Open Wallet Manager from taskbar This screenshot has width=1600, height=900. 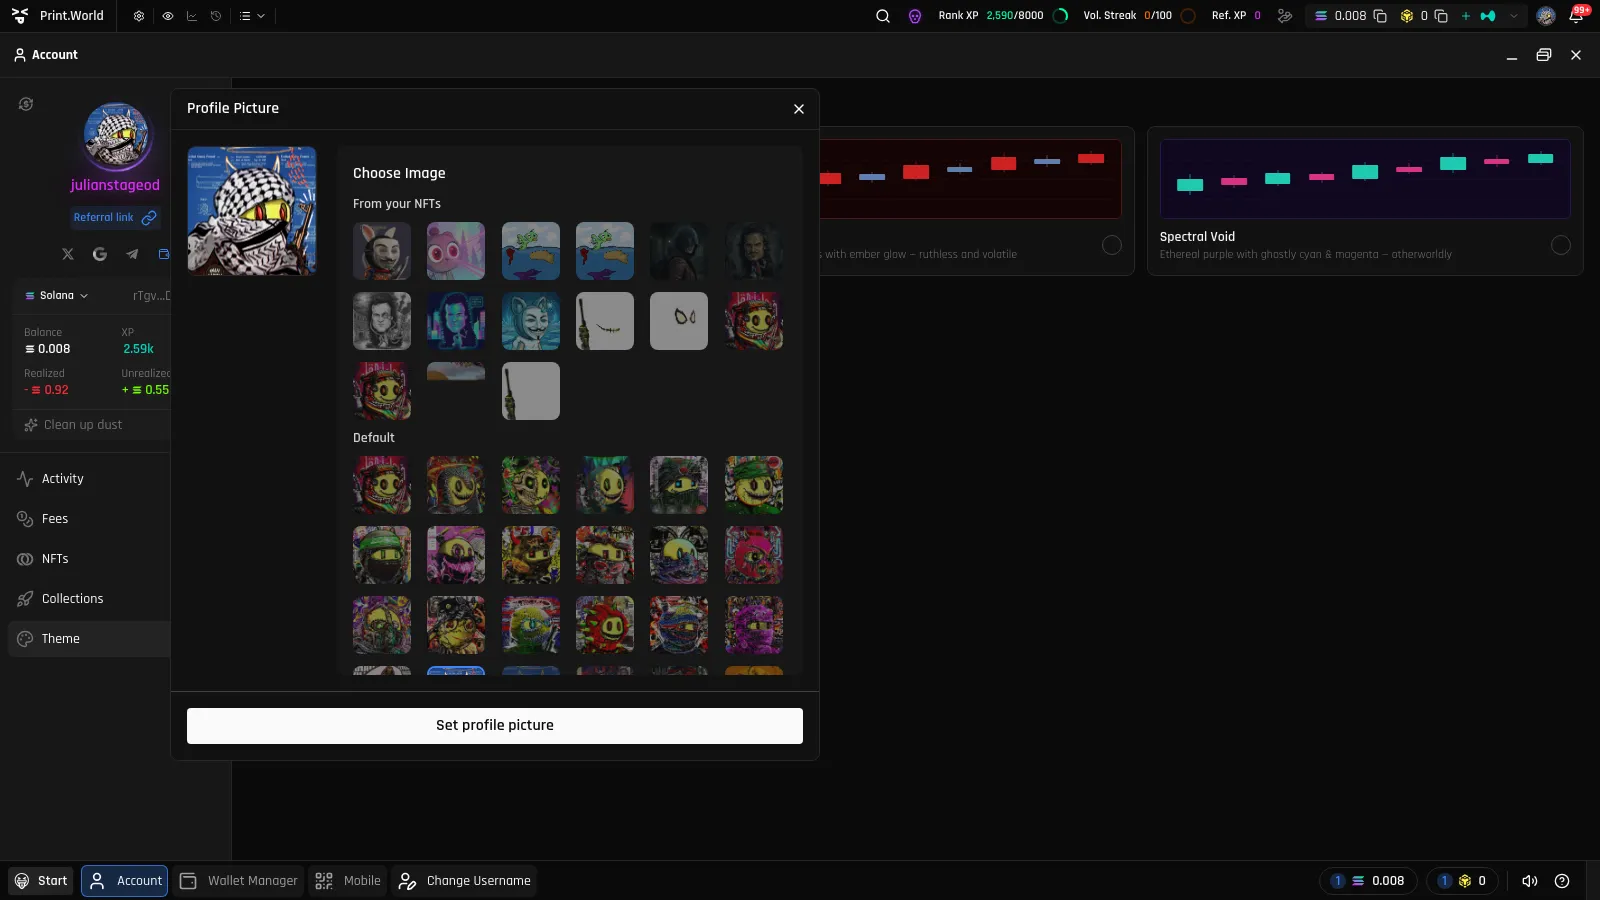(x=239, y=881)
